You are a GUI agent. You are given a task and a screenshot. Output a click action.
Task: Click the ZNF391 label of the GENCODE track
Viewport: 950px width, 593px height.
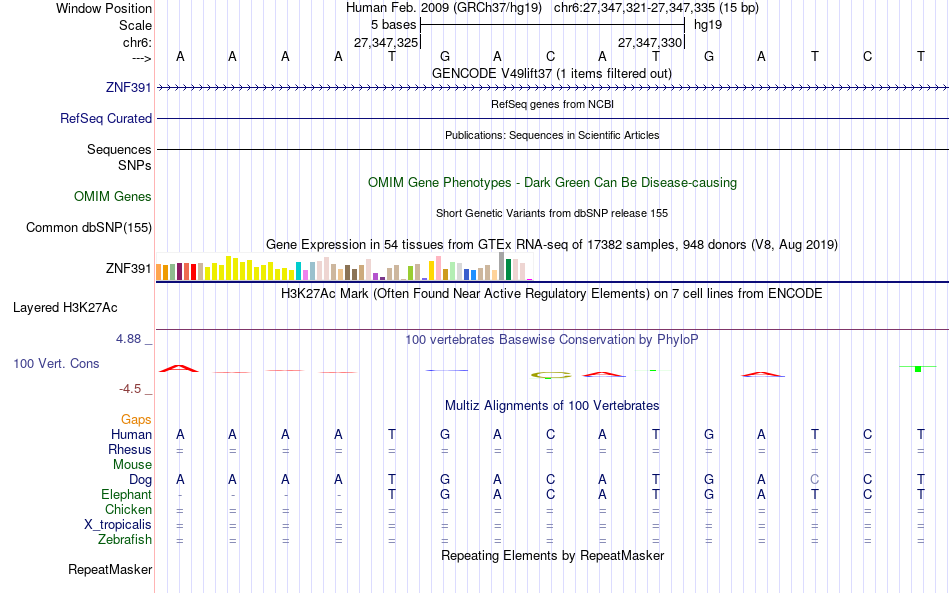(128, 87)
